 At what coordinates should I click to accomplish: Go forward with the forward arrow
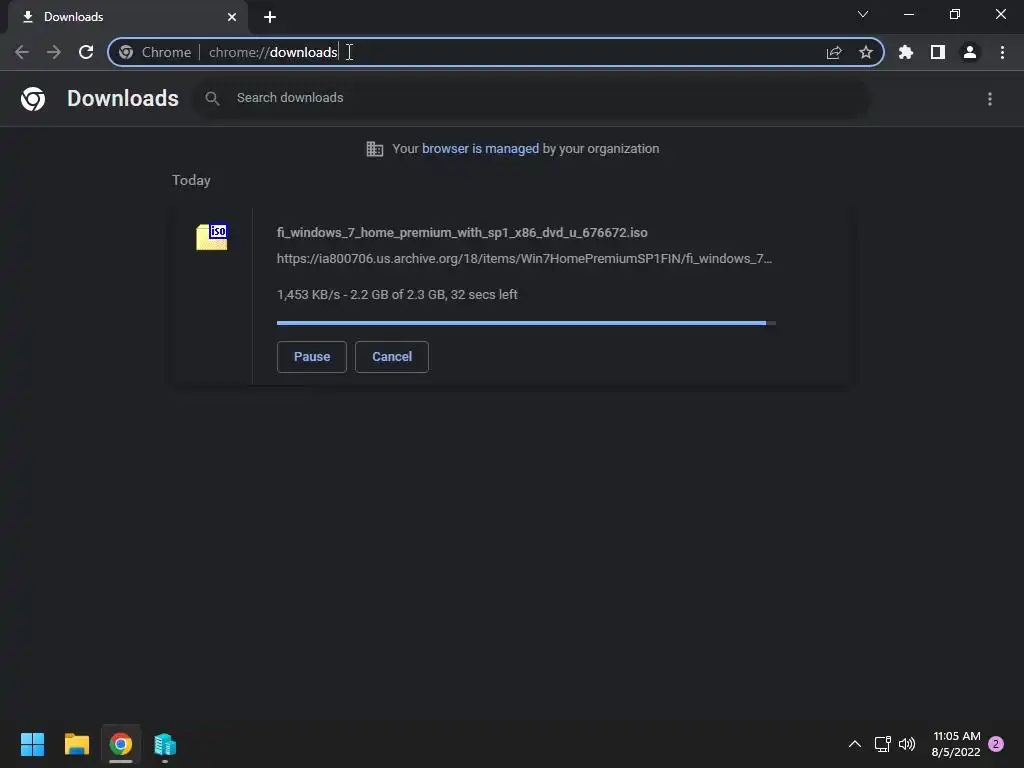(54, 52)
